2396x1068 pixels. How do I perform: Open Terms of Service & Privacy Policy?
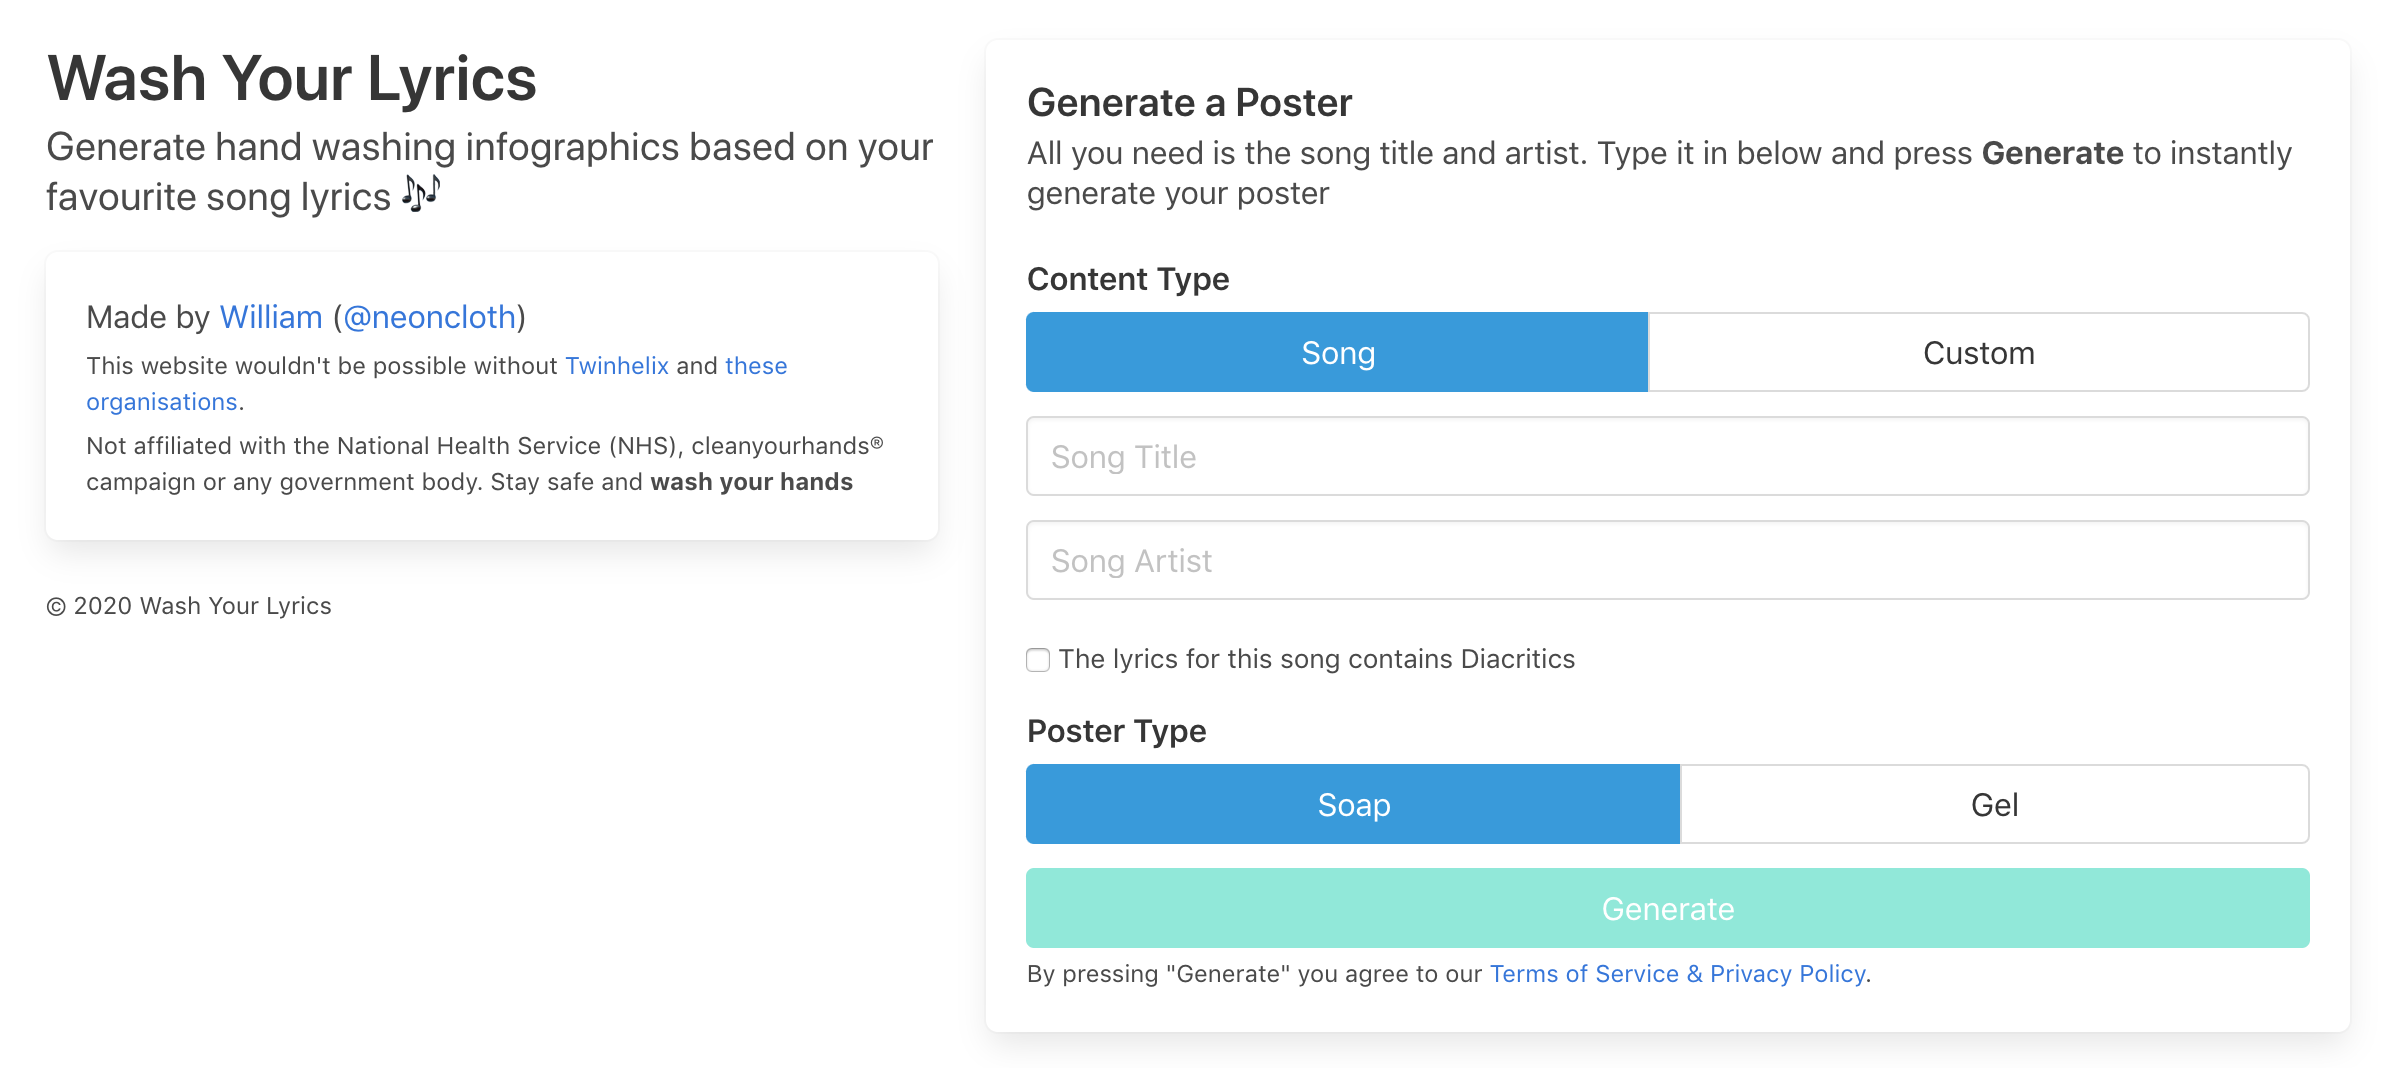(1677, 974)
